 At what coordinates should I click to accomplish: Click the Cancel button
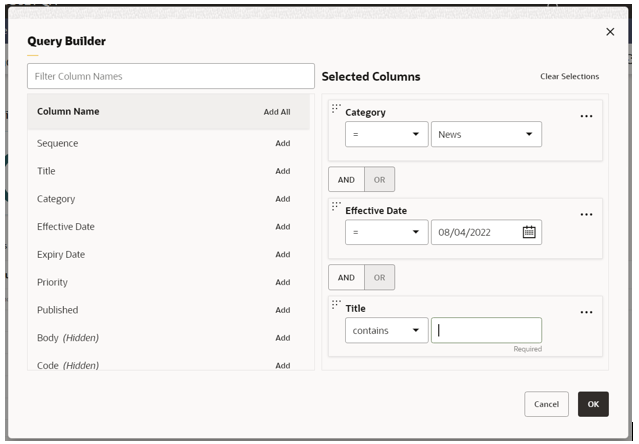point(546,404)
